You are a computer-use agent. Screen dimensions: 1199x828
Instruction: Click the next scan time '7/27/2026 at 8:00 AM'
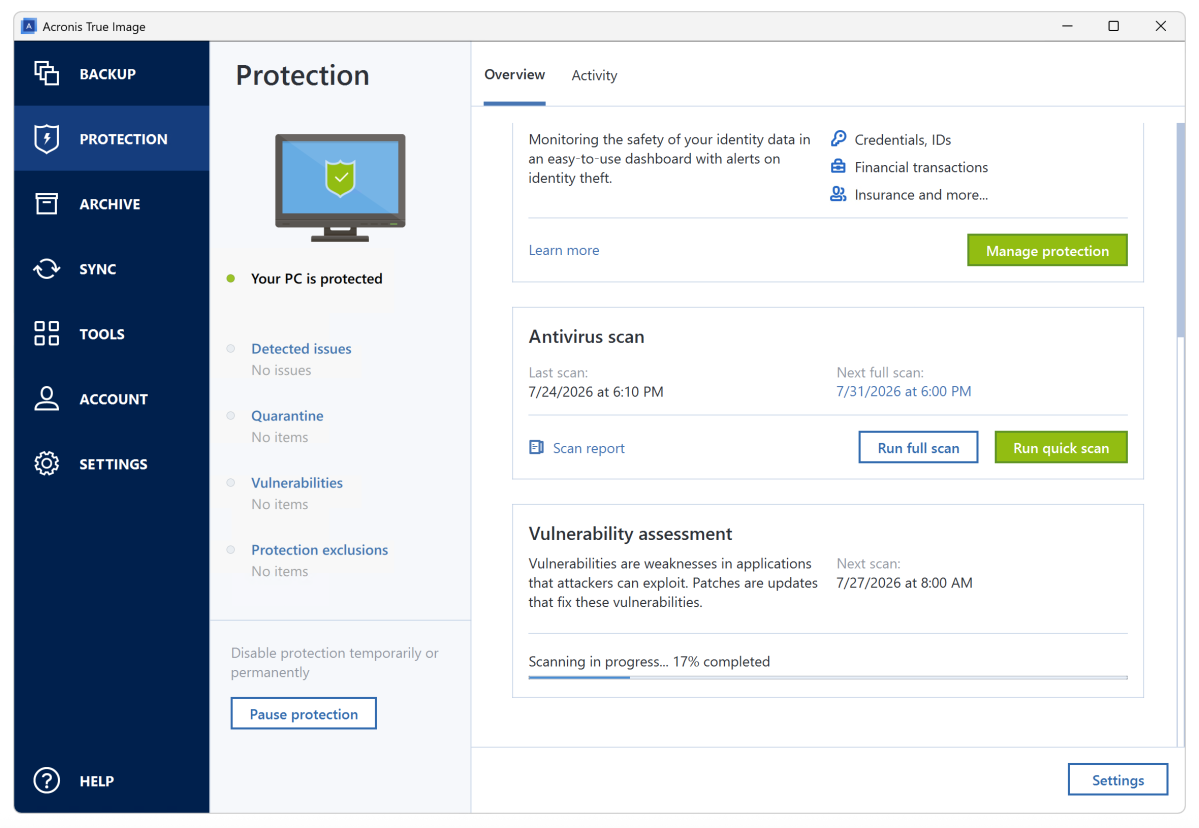click(x=904, y=583)
